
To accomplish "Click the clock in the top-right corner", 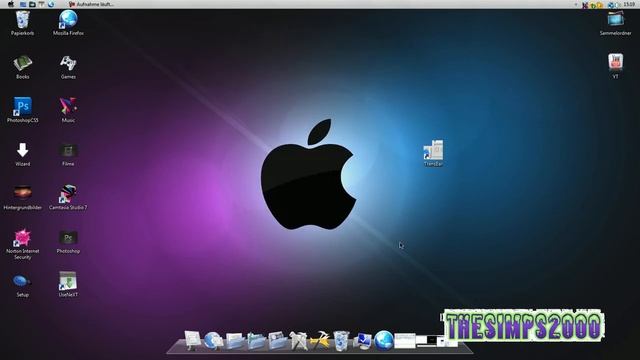I will click(x=629, y=4).
